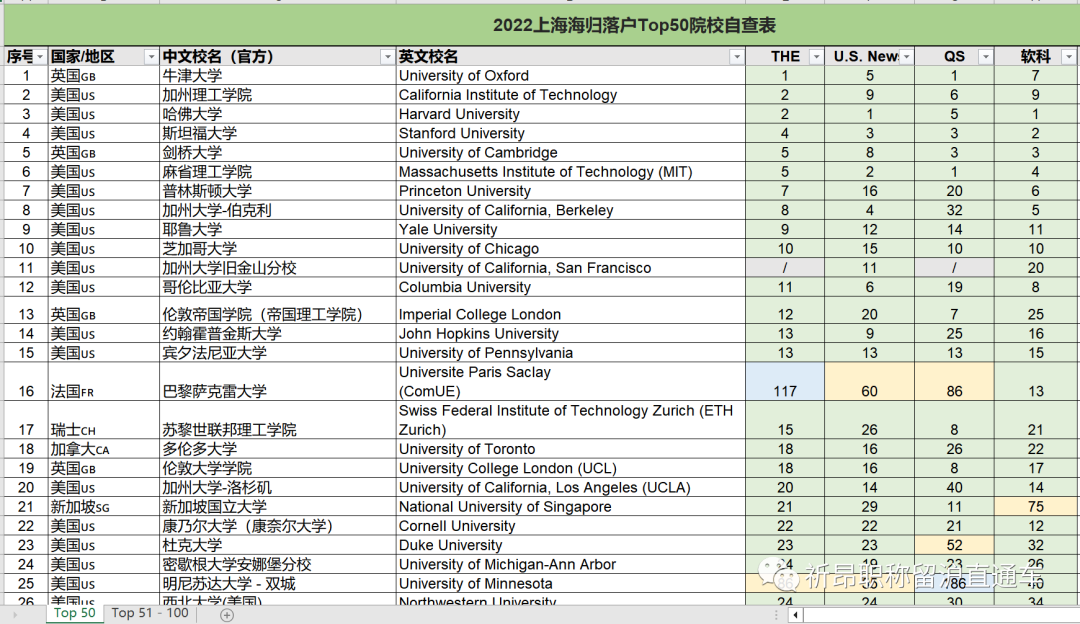1080x624 pixels.
Task: Select the Universite Paris Saclay (ComUE) cell
Action: [571, 382]
